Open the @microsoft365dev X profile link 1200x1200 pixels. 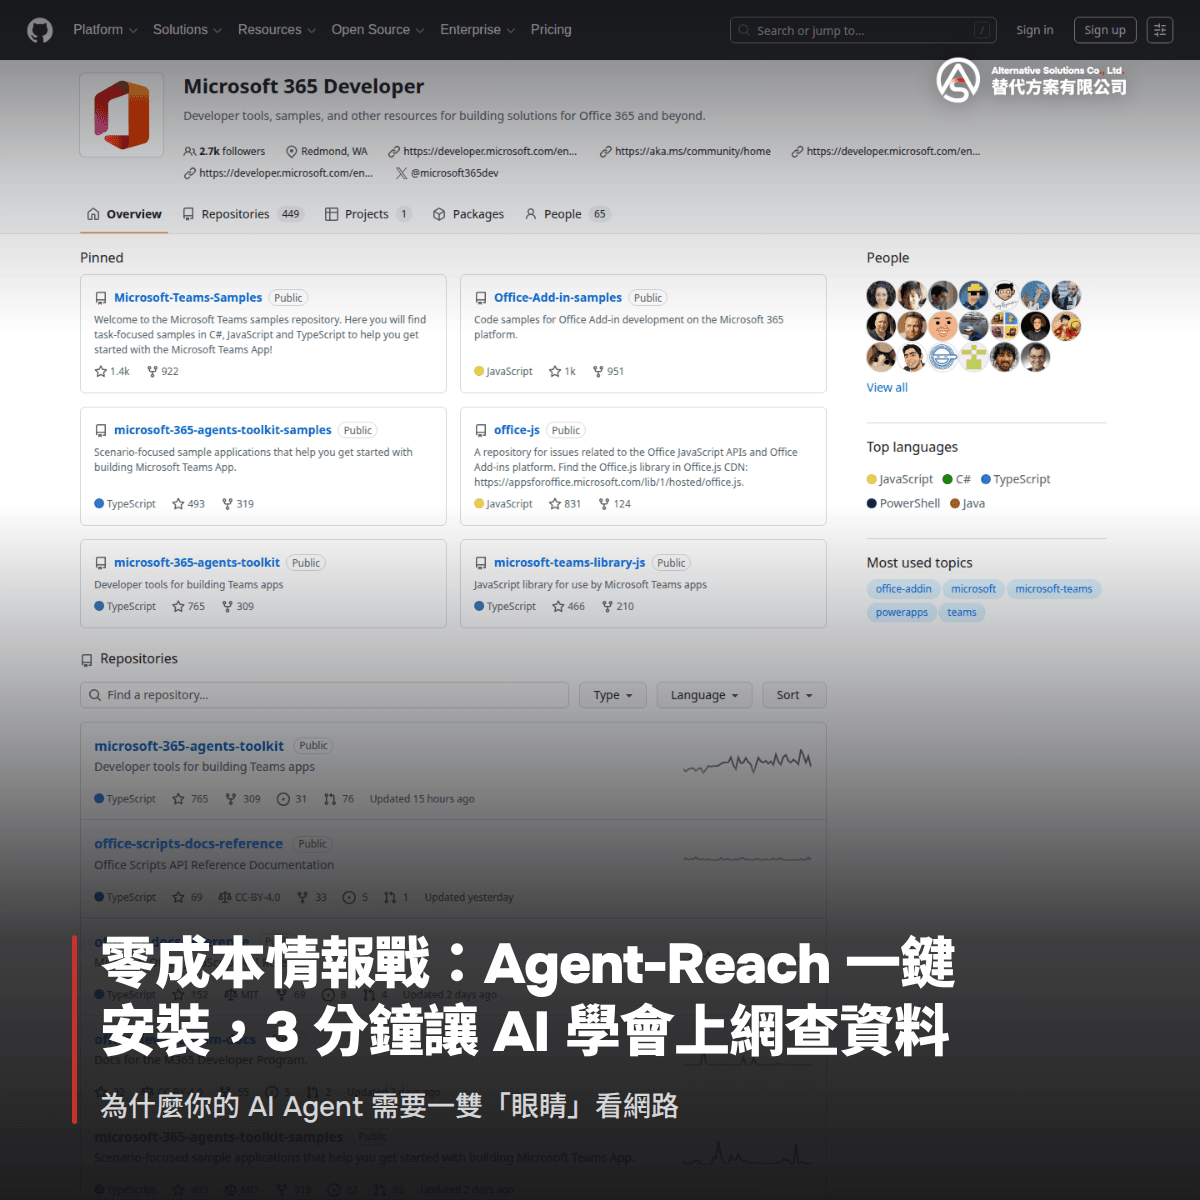(447, 173)
